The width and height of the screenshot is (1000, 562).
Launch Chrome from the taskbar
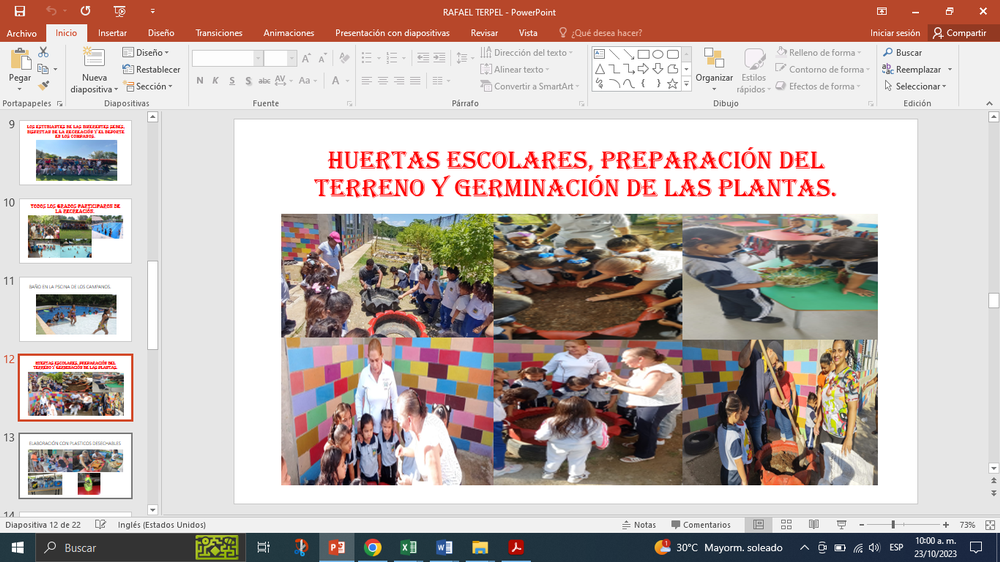coord(372,547)
